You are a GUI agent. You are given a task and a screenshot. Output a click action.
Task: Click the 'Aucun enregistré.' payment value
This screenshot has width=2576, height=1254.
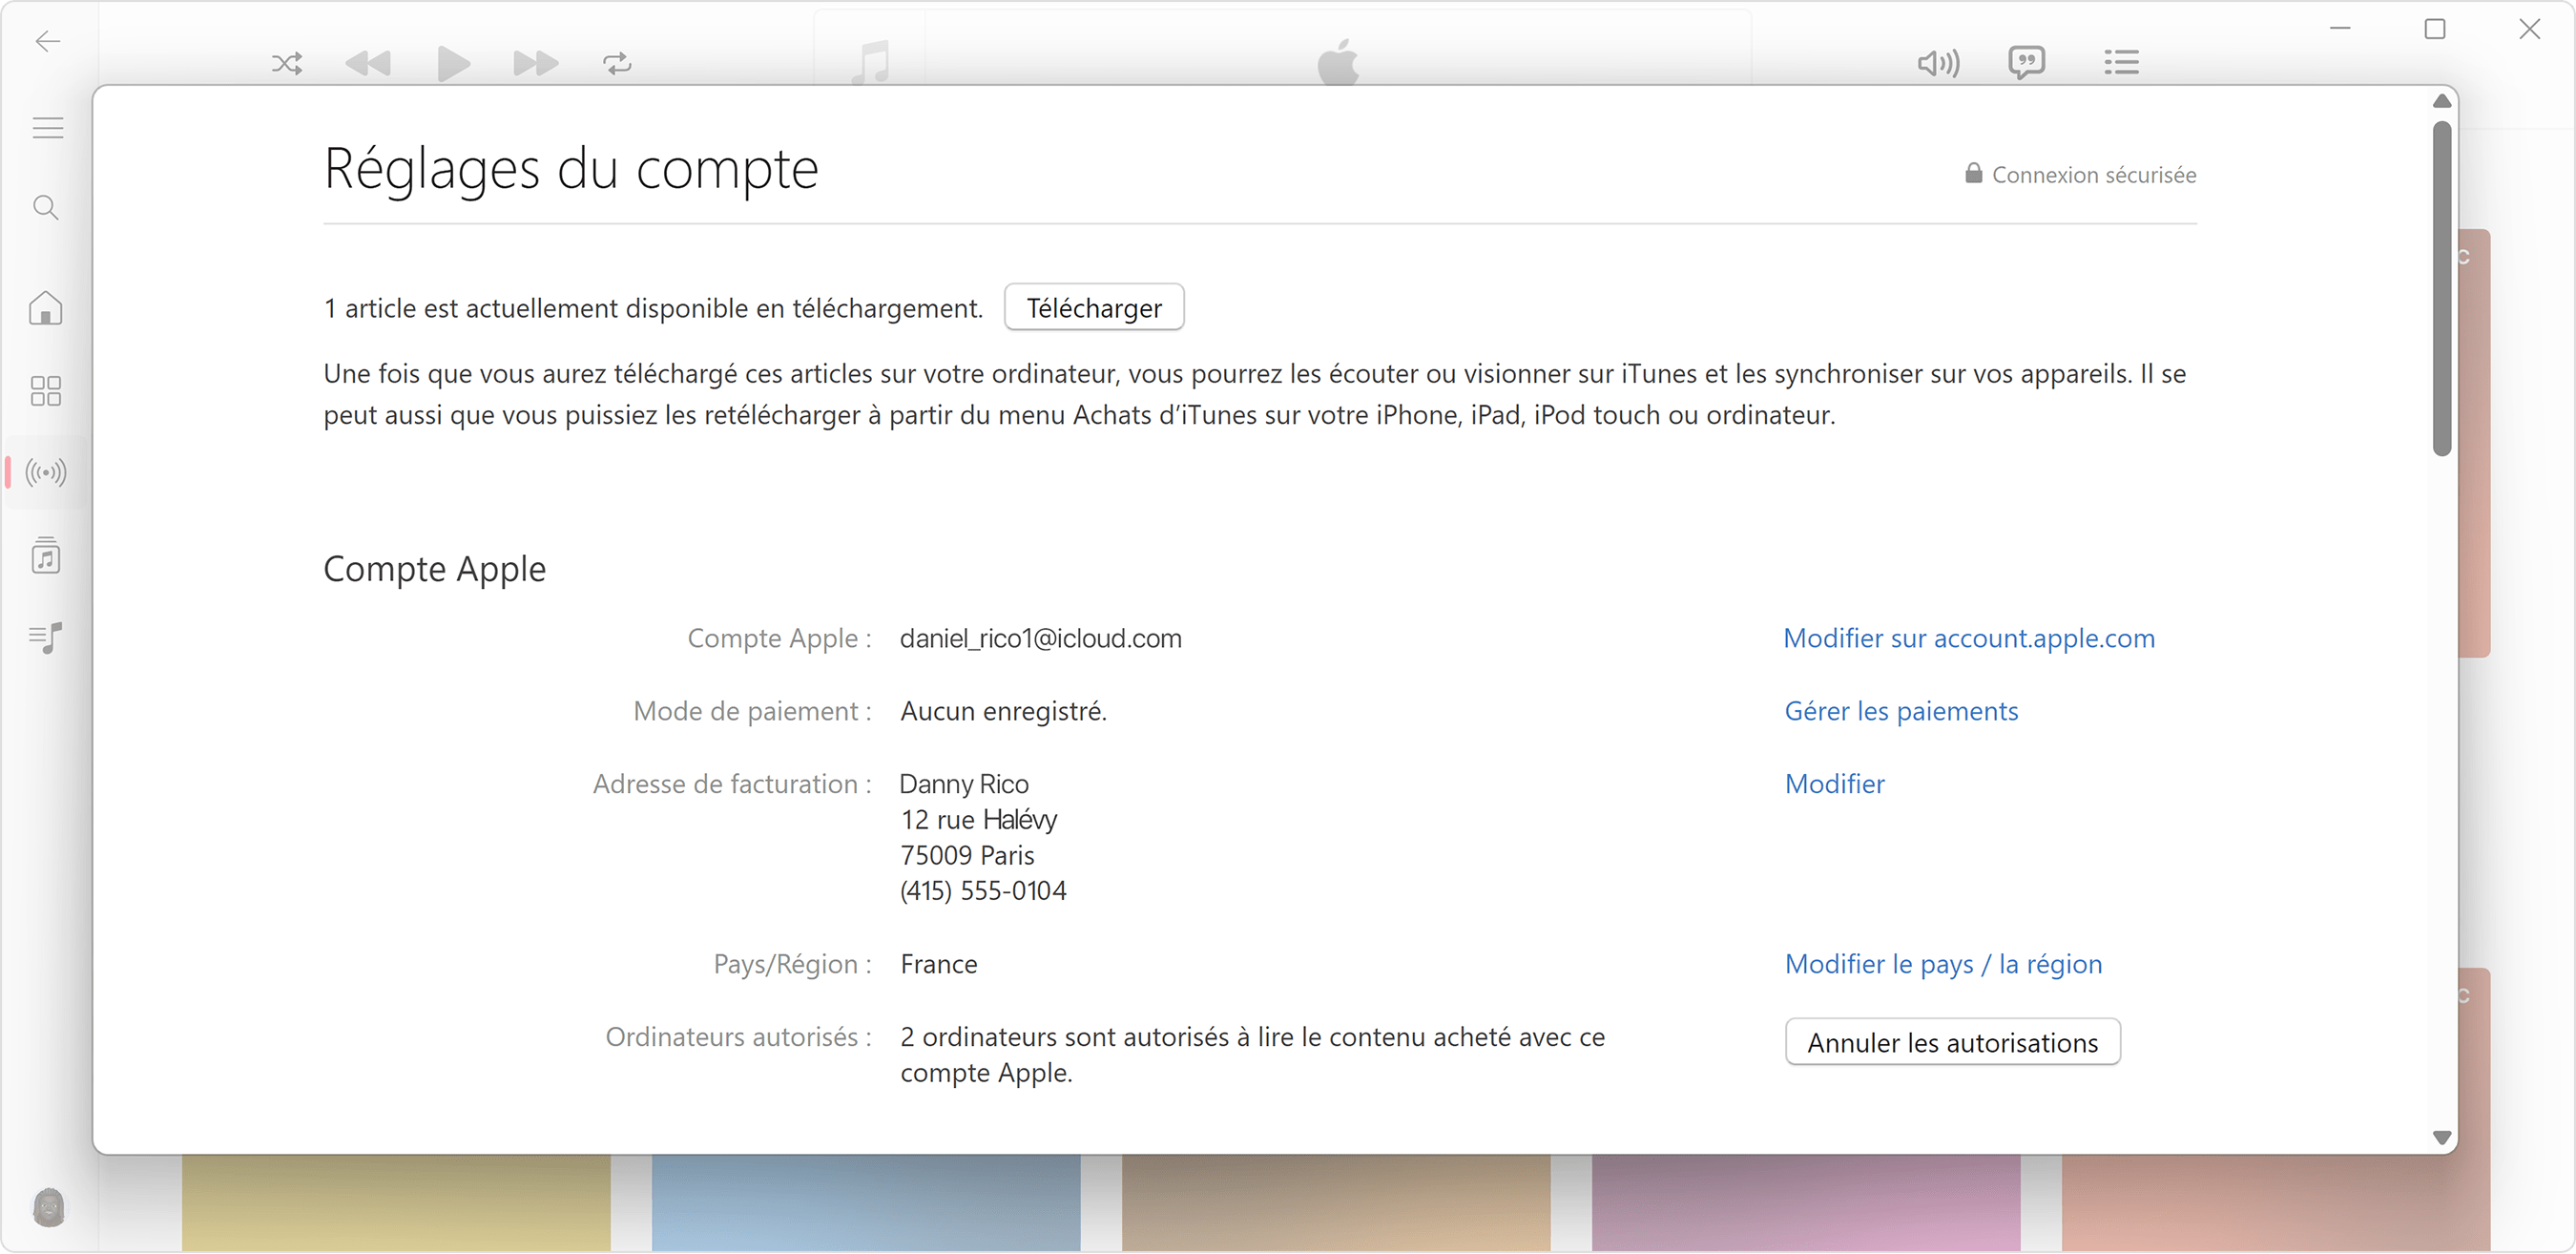[x=1003, y=711]
